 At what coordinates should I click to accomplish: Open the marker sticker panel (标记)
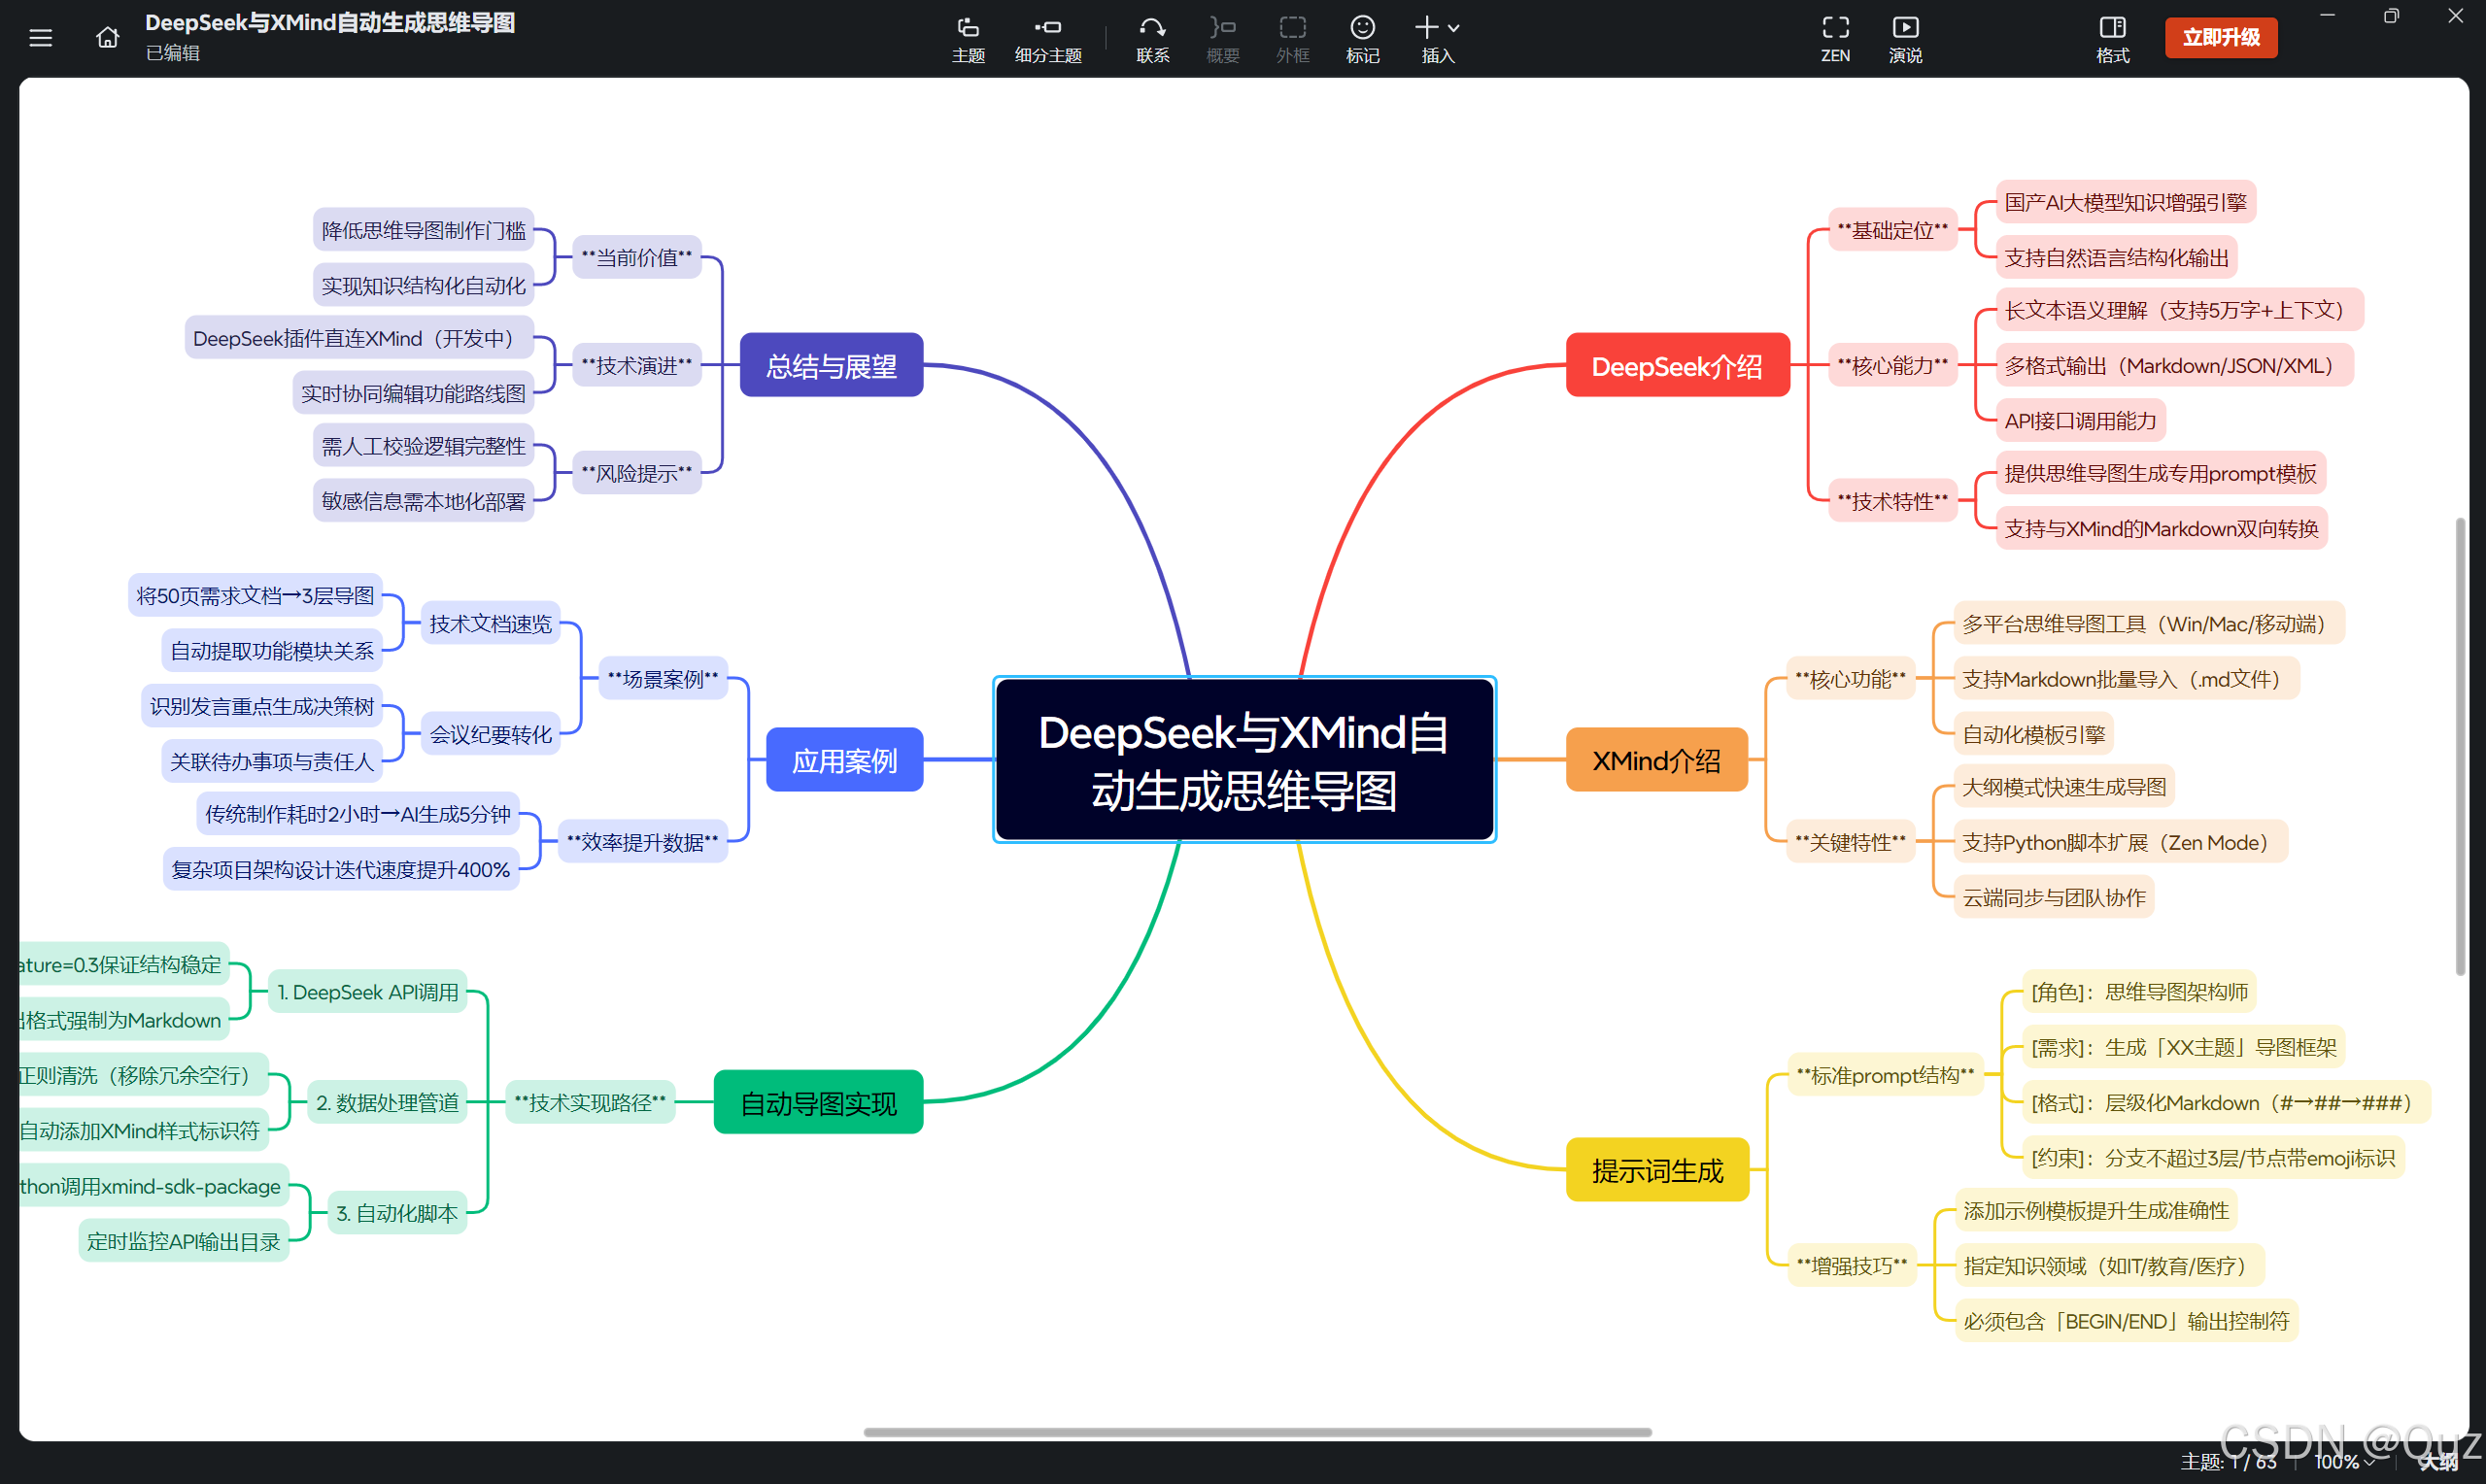(x=1362, y=38)
